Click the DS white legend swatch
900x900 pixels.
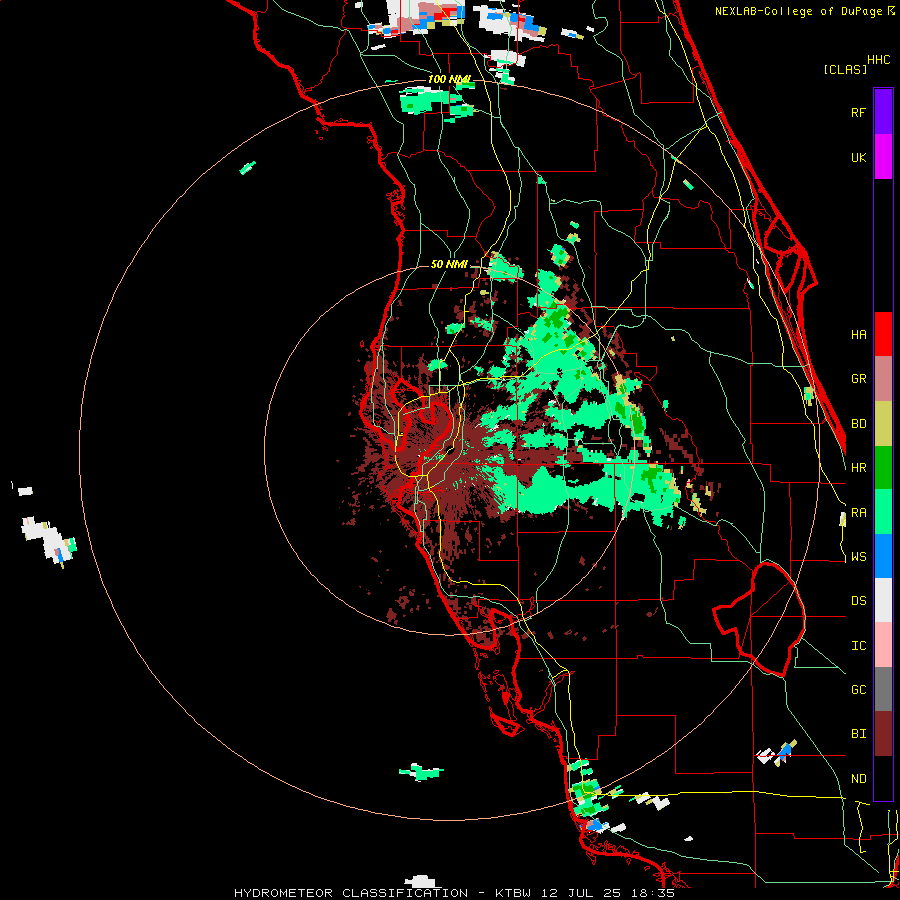tap(883, 600)
